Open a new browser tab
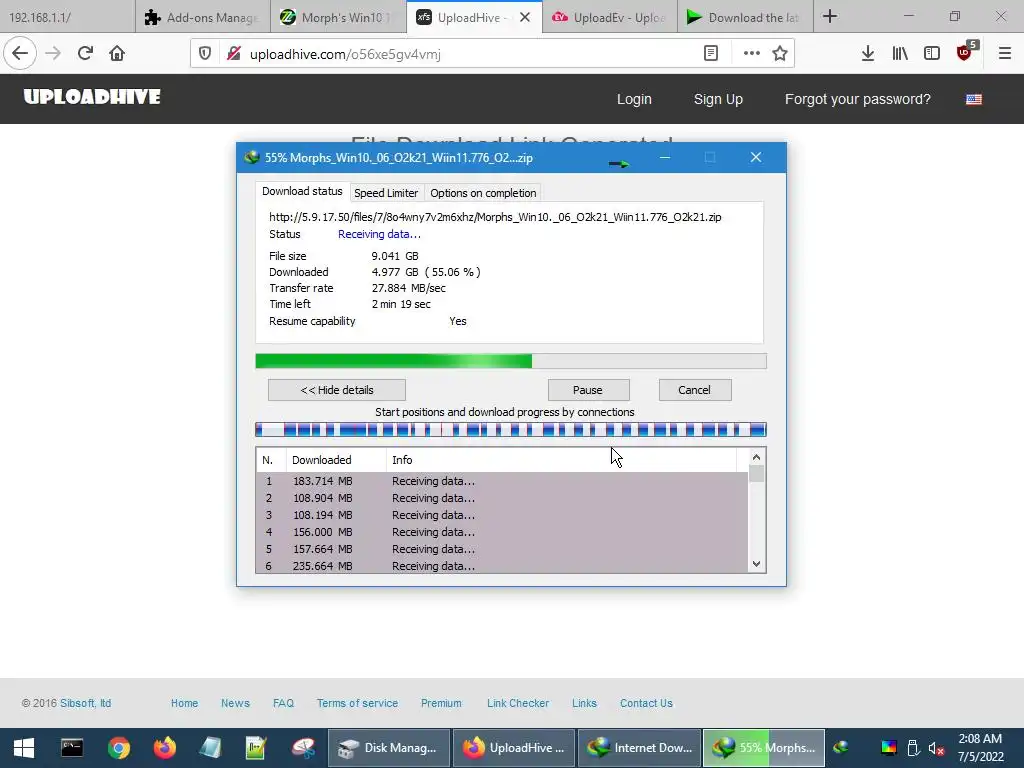Image resolution: width=1024 pixels, height=768 pixels. pos(830,16)
